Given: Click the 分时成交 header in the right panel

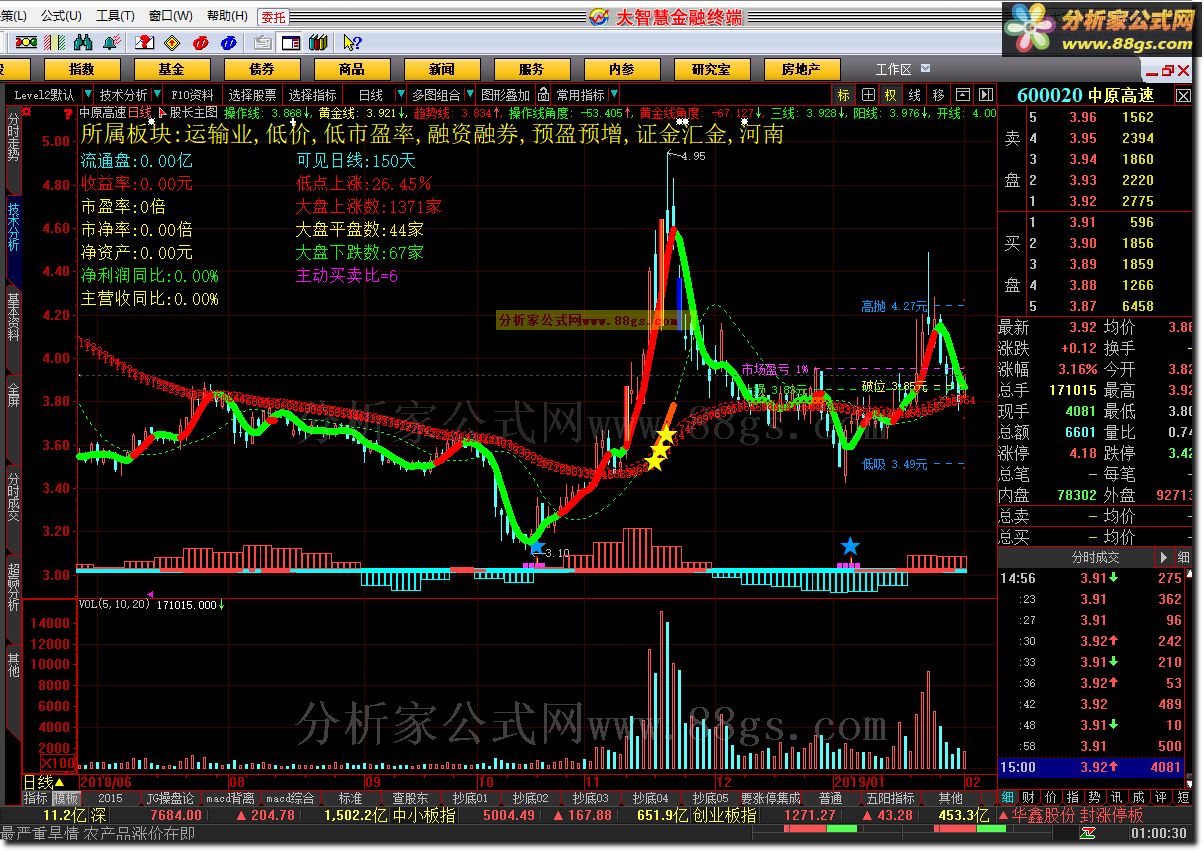Looking at the screenshot, I should coord(1094,557).
